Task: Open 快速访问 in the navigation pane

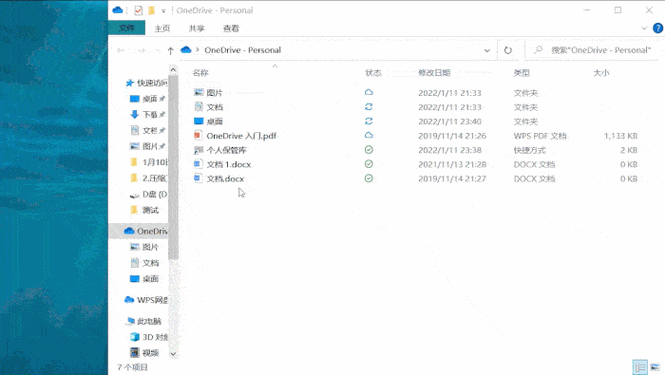Action: pyautogui.click(x=146, y=83)
